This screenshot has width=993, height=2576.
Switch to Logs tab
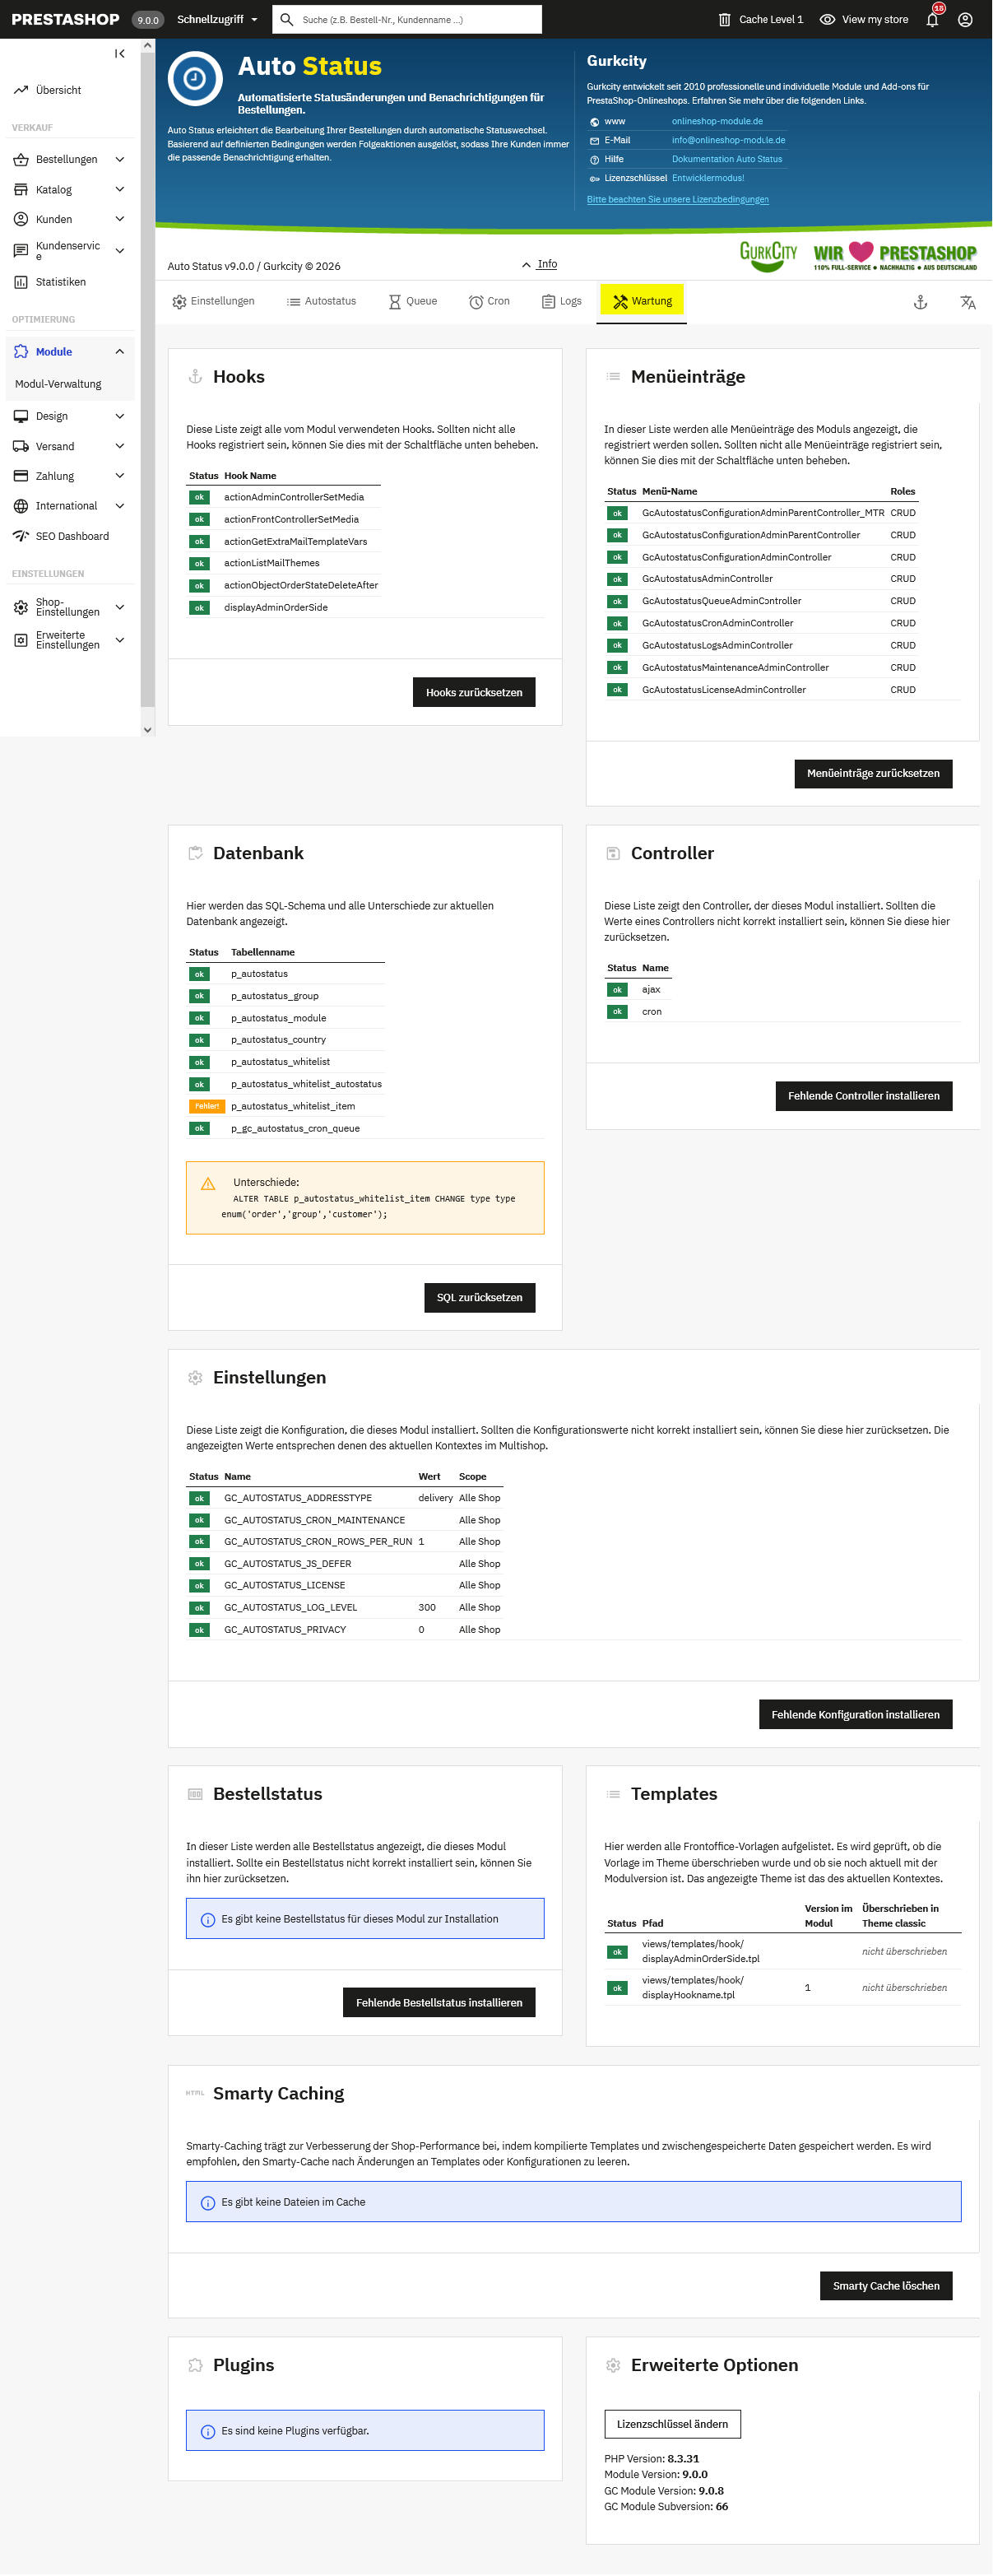(562, 302)
